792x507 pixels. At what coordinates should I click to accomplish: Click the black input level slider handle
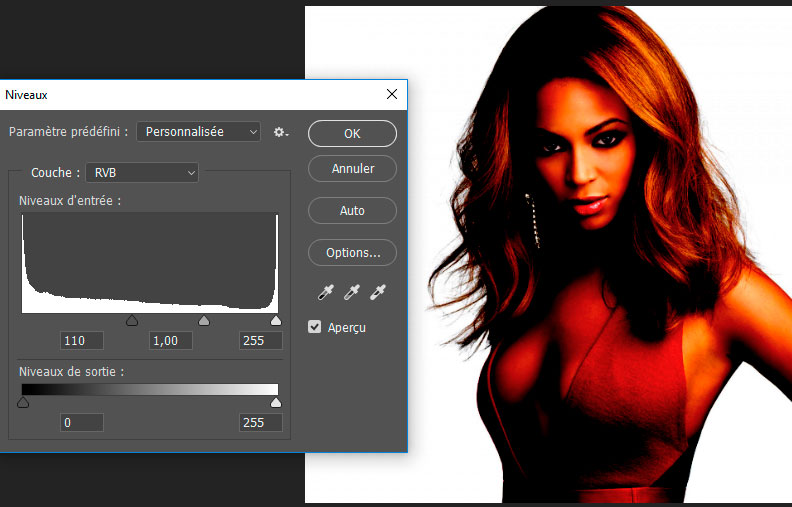pyautogui.click(x=131, y=321)
